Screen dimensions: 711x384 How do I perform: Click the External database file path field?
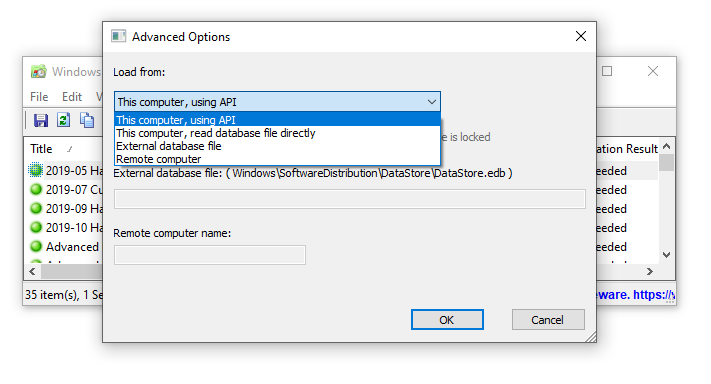[x=350, y=199]
